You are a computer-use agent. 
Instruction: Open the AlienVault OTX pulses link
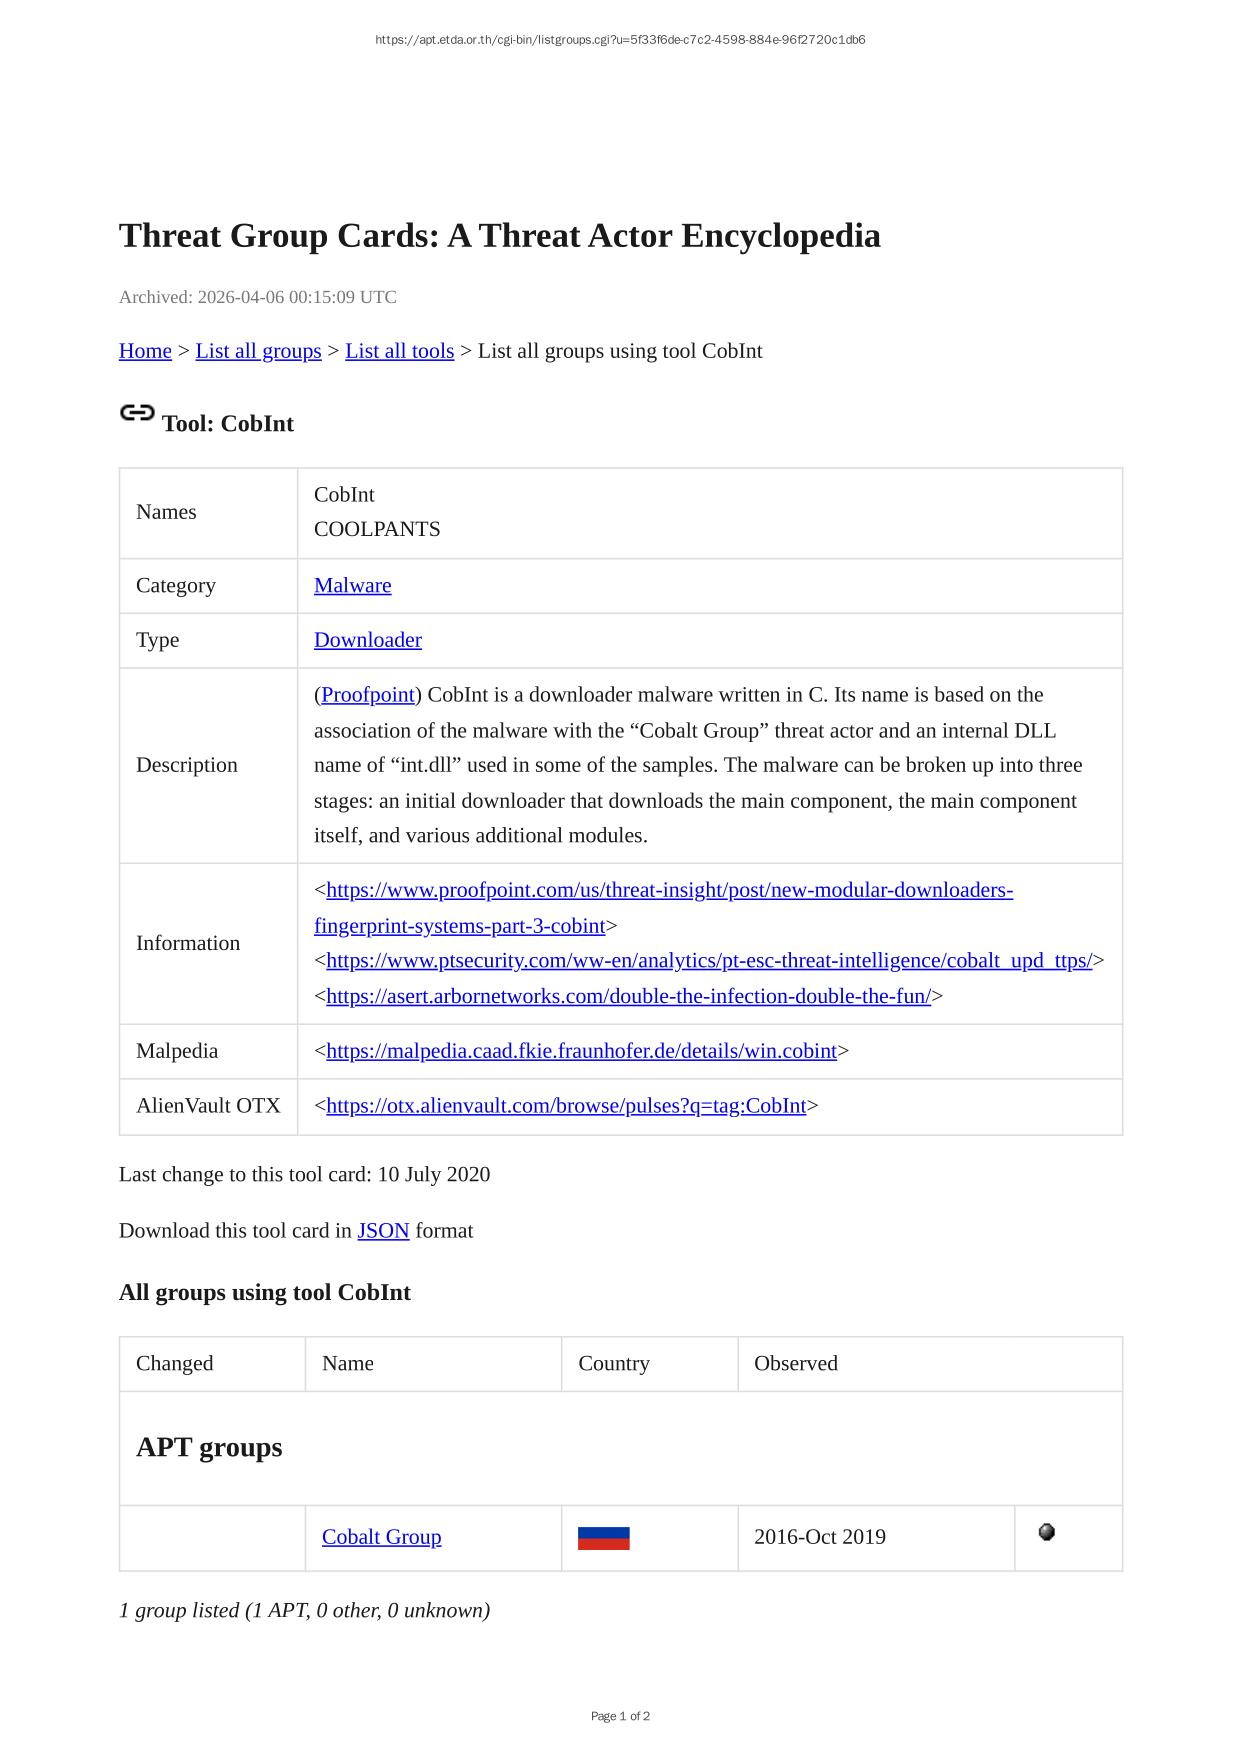tap(565, 1106)
